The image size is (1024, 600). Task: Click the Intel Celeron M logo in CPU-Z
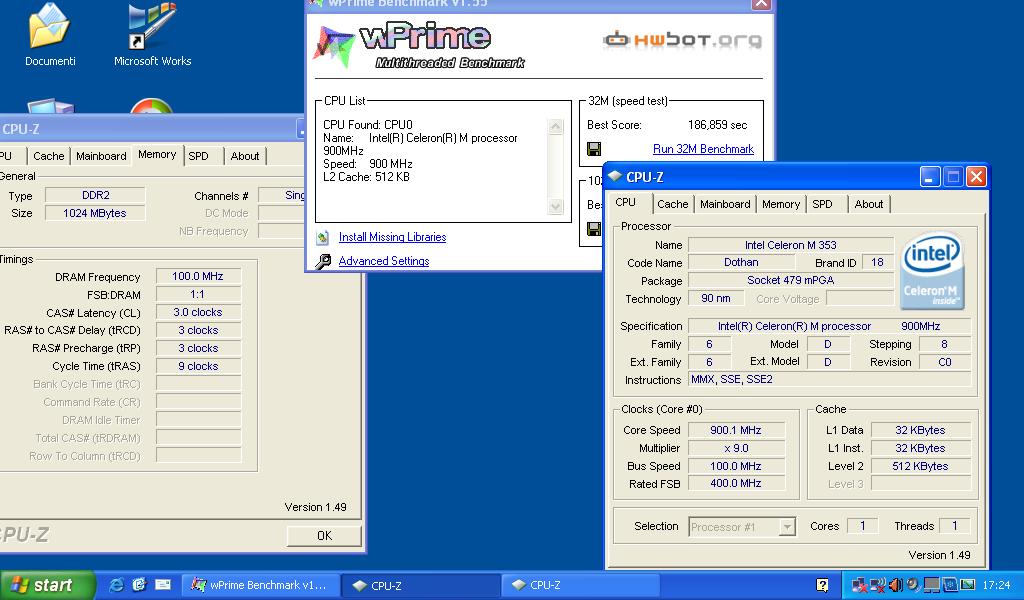932,270
